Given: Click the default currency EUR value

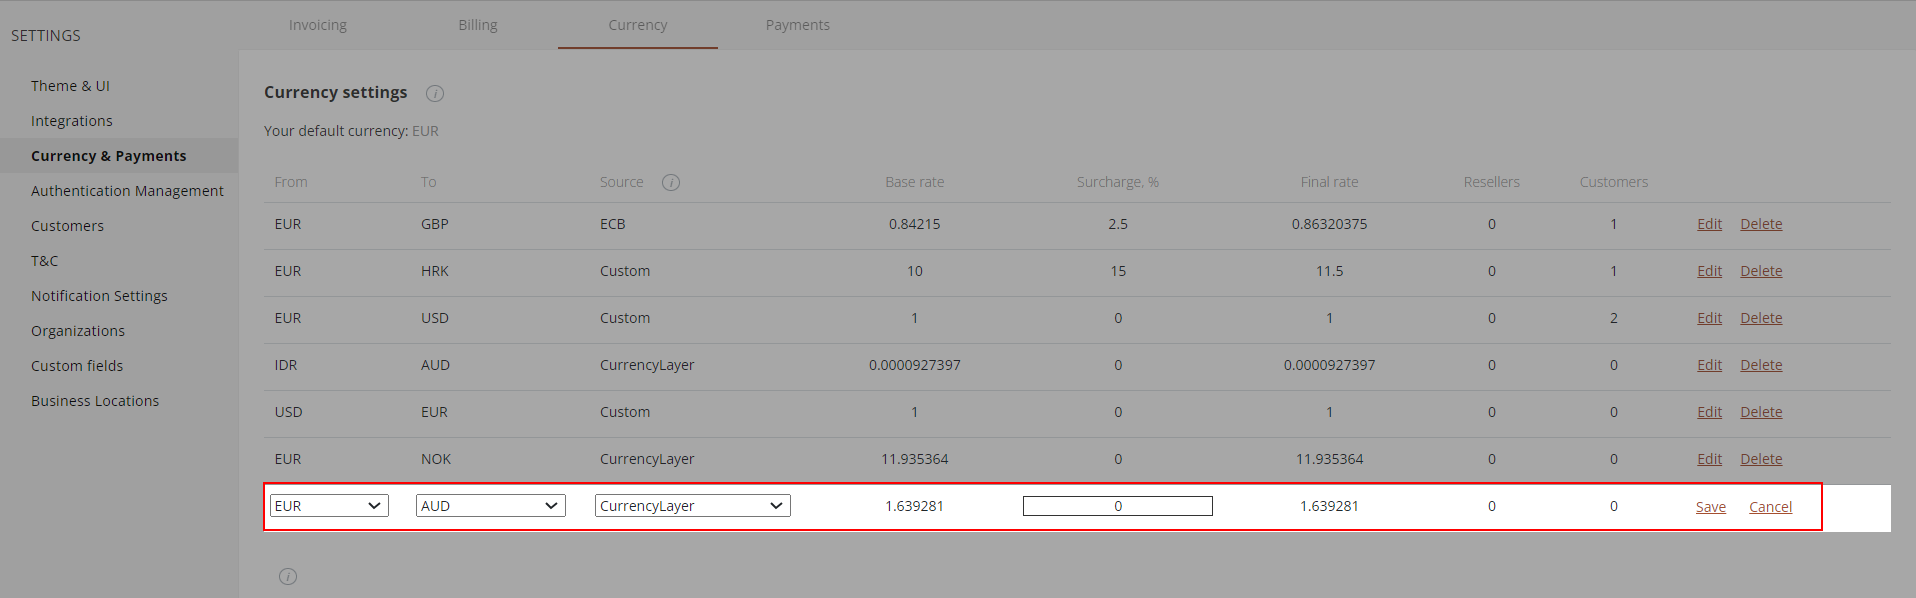Looking at the screenshot, I should [x=425, y=131].
